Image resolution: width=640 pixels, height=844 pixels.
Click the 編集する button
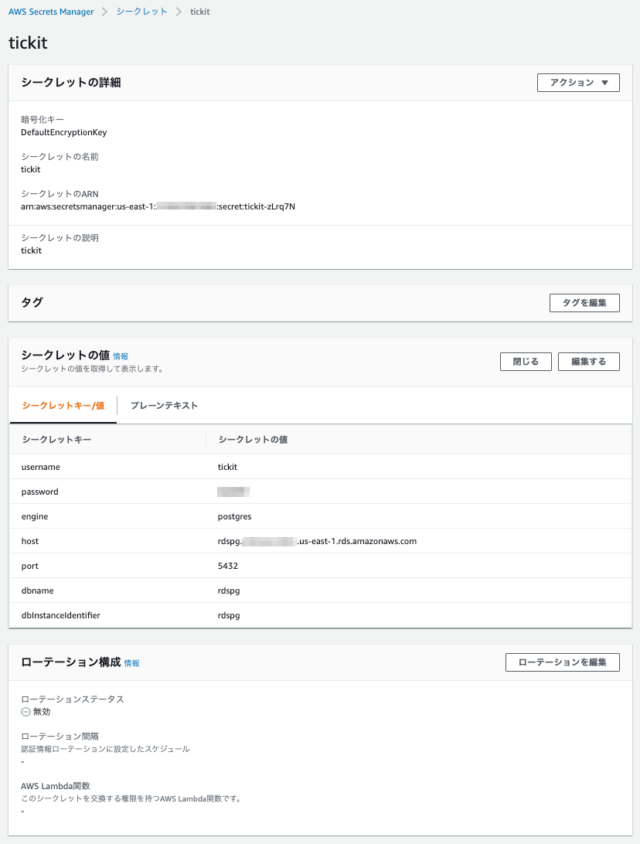588,362
